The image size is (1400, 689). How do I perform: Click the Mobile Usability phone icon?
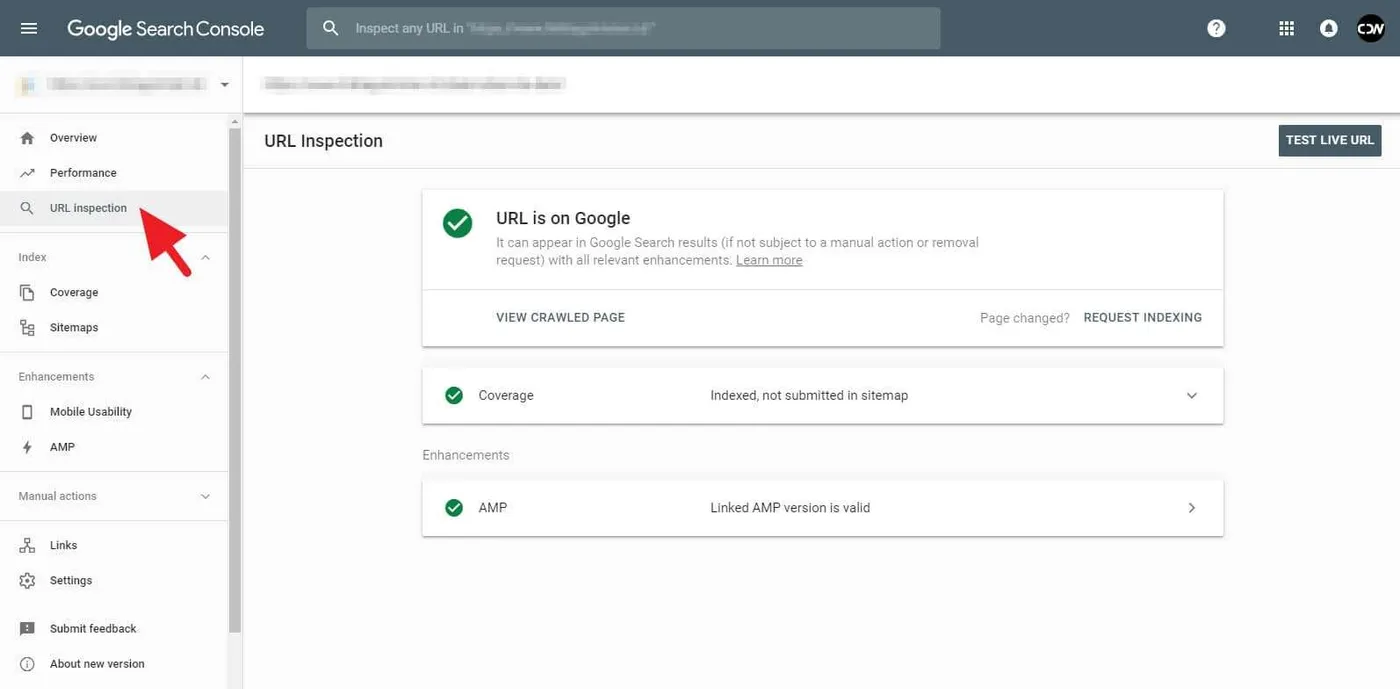(x=27, y=412)
